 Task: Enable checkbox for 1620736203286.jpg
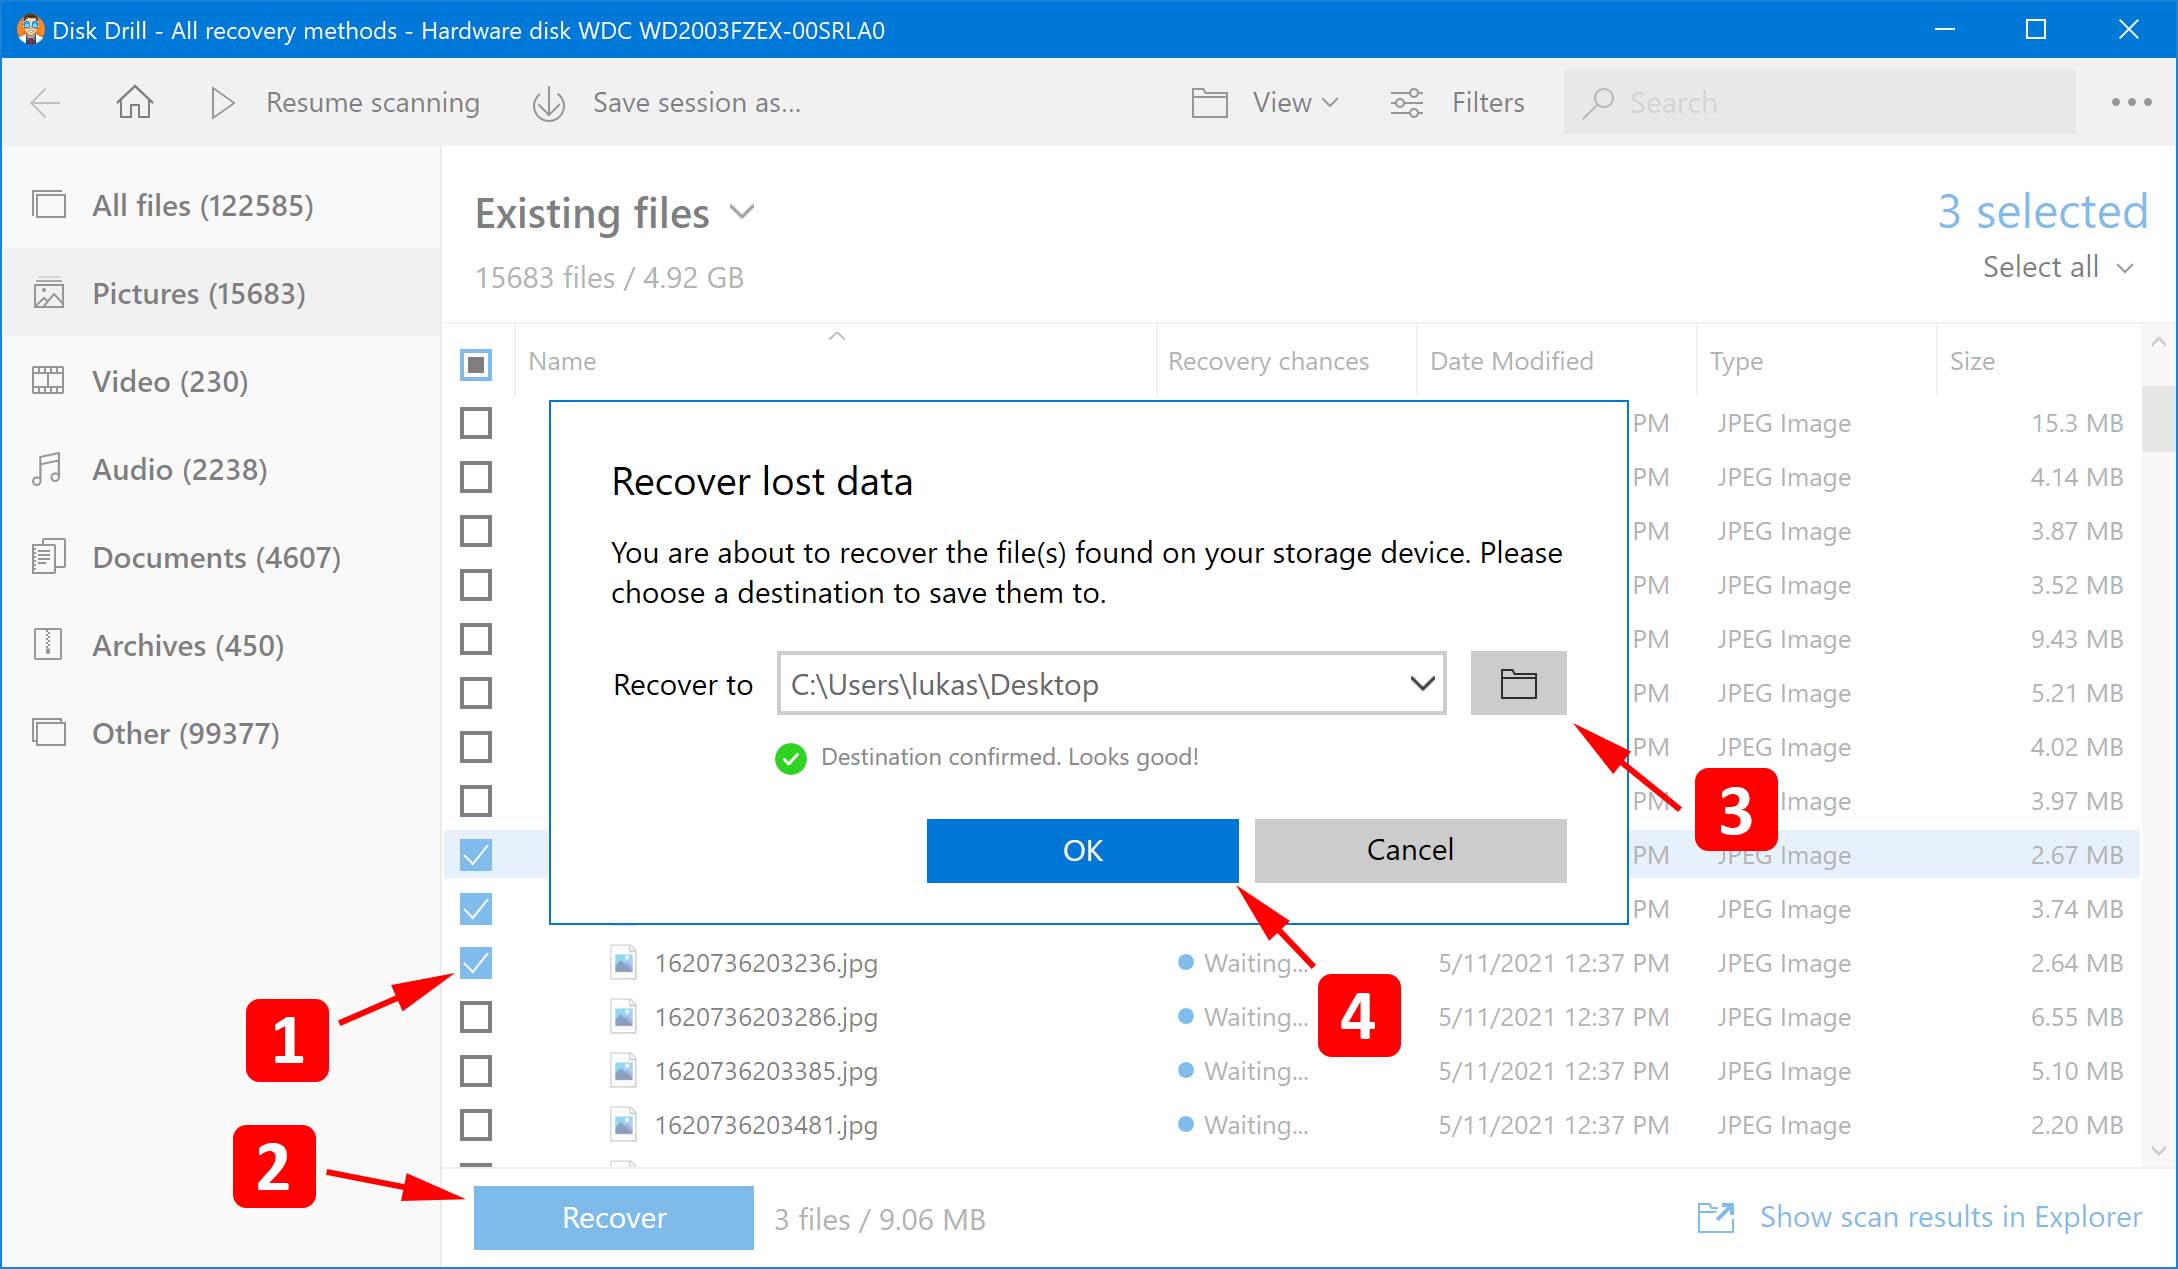point(474,1017)
